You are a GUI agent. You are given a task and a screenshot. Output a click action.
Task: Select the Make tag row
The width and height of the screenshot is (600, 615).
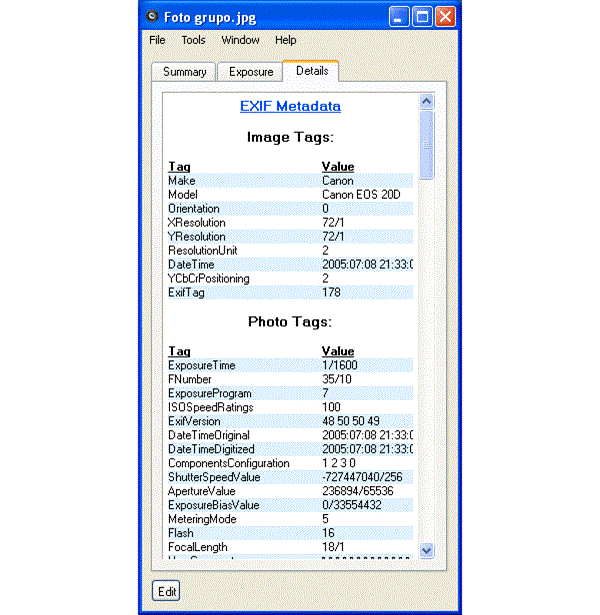point(290,181)
